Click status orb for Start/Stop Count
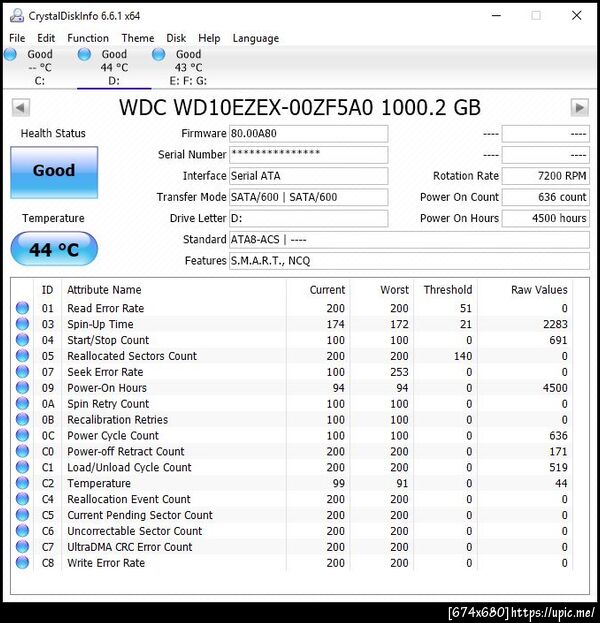Image resolution: width=600 pixels, height=623 pixels. (22, 340)
